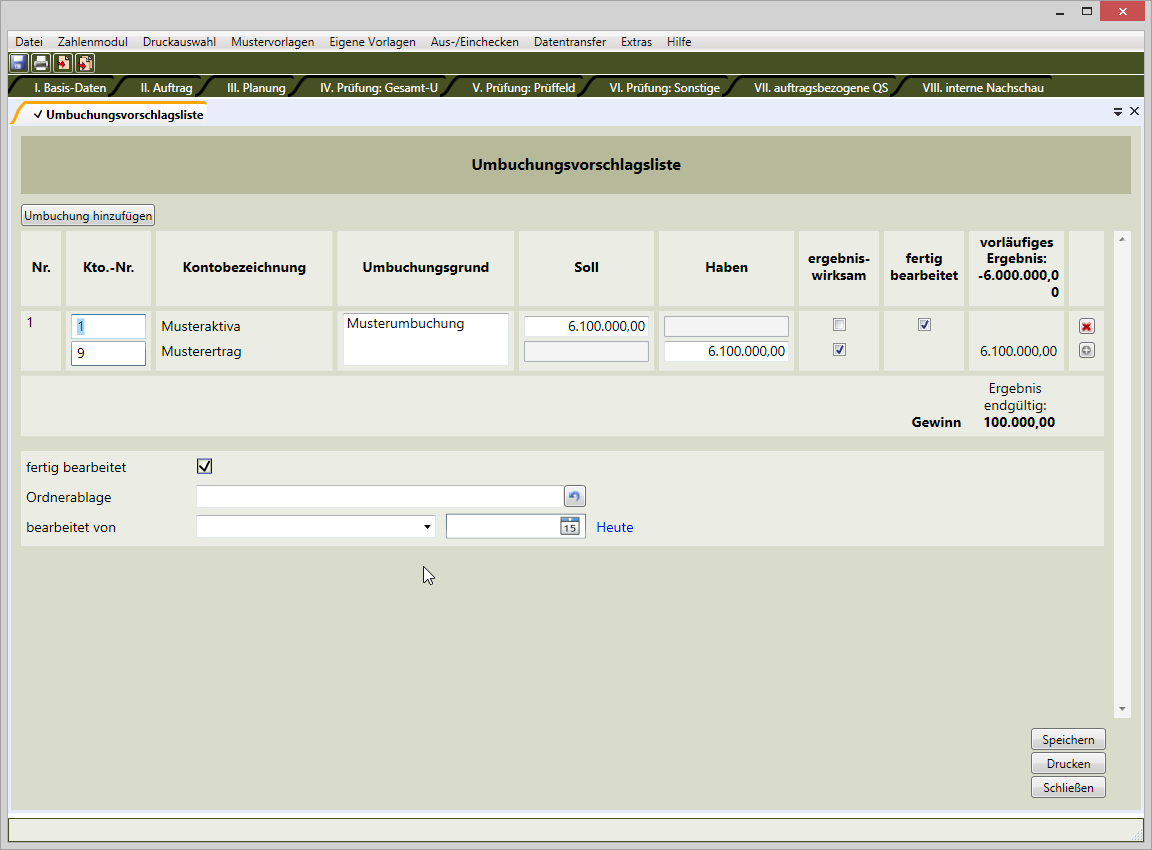Uncheck the bottom 'fertig bearbeitet' checkbox

205,467
